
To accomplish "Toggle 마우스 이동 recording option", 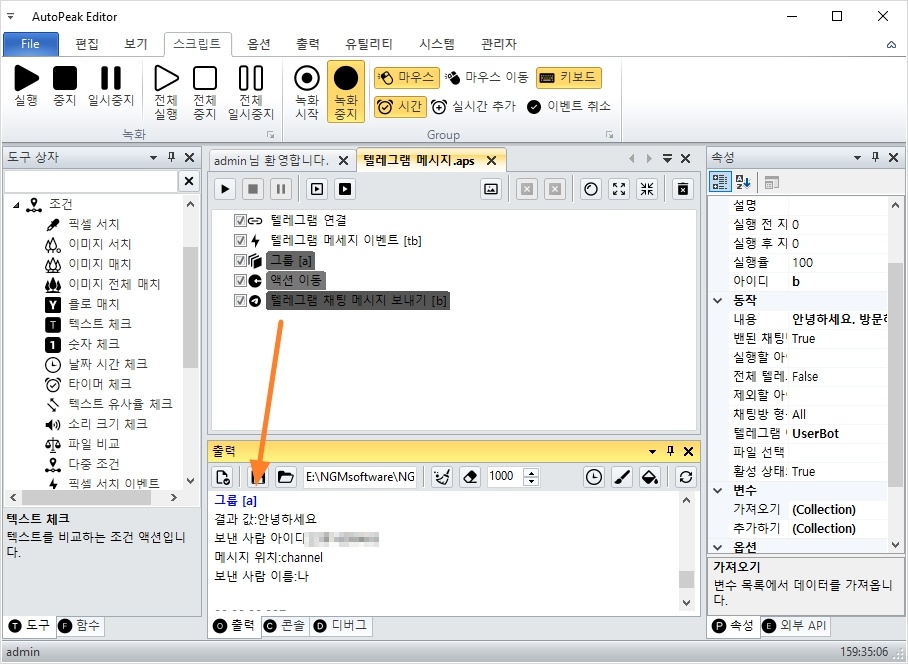I will pyautogui.click(x=488, y=77).
